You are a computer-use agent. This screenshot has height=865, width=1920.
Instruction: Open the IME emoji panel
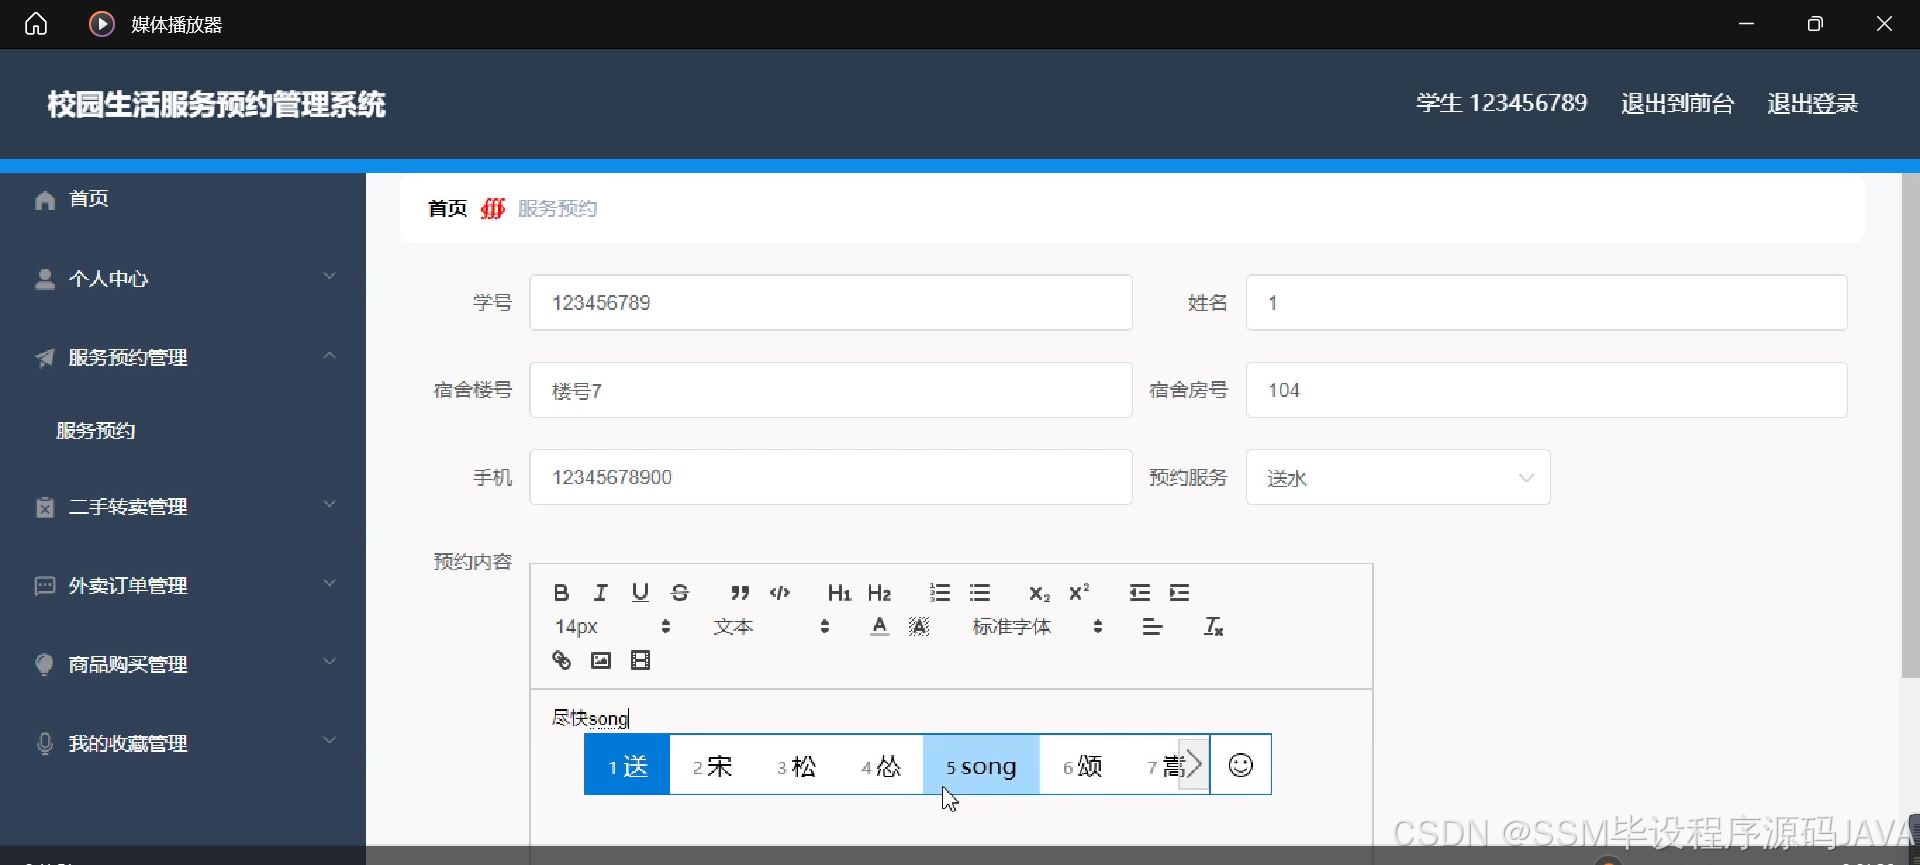(1241, 766)
